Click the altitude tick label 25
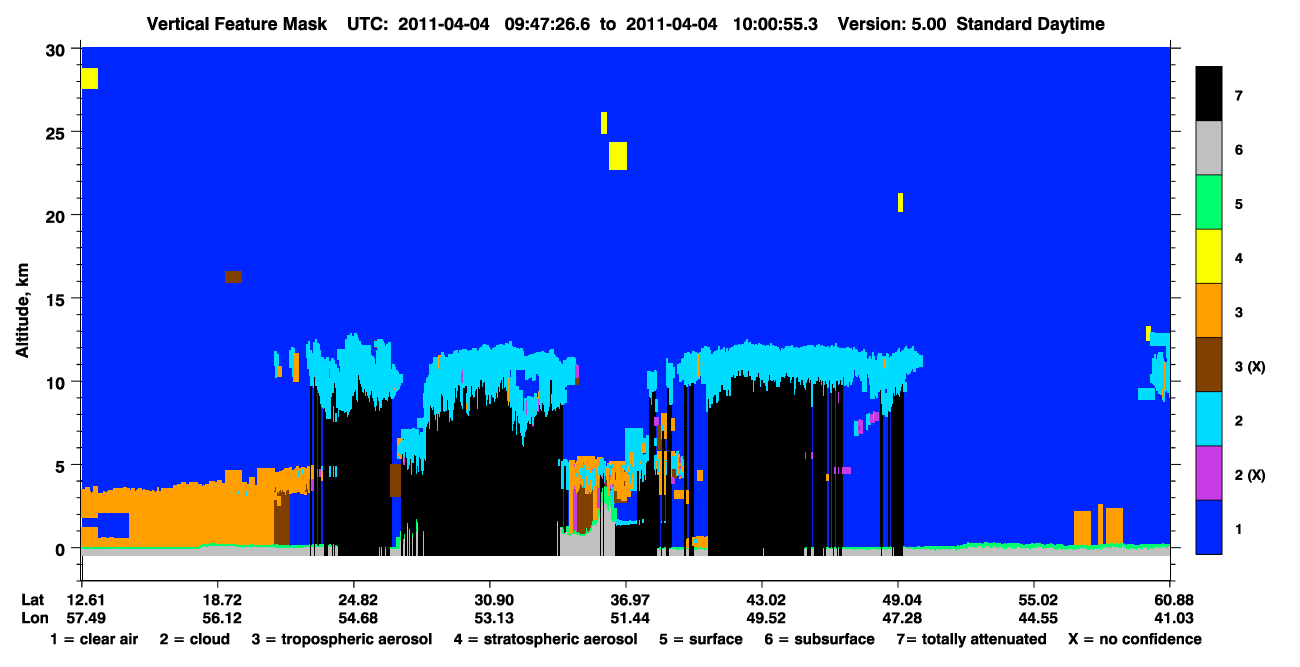Screen dimensions: 1300x667 point(58,133)
